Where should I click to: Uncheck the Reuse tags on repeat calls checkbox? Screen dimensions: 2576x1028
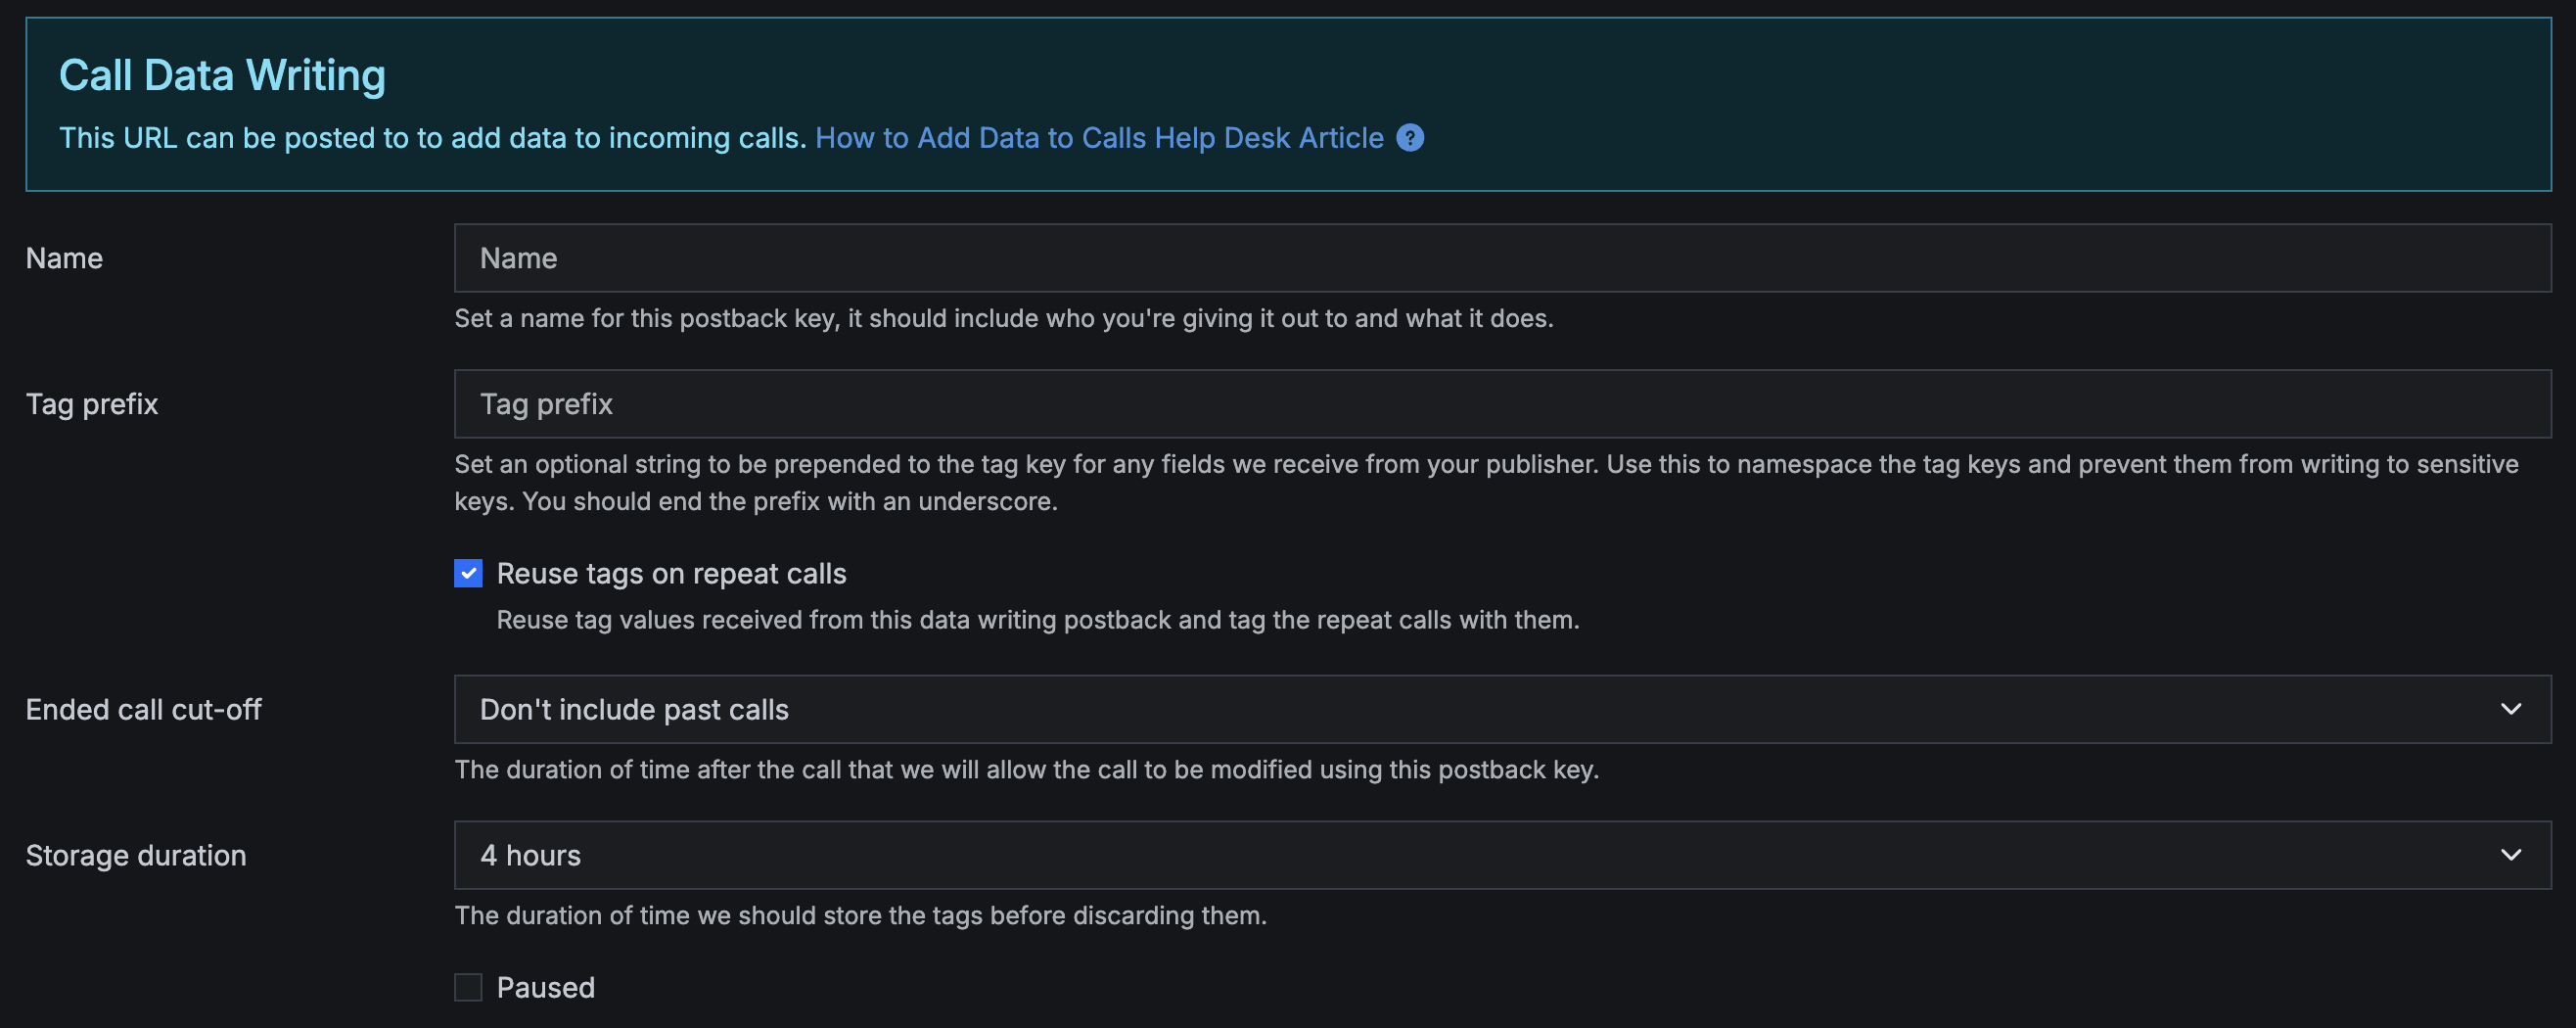point(468,573)
